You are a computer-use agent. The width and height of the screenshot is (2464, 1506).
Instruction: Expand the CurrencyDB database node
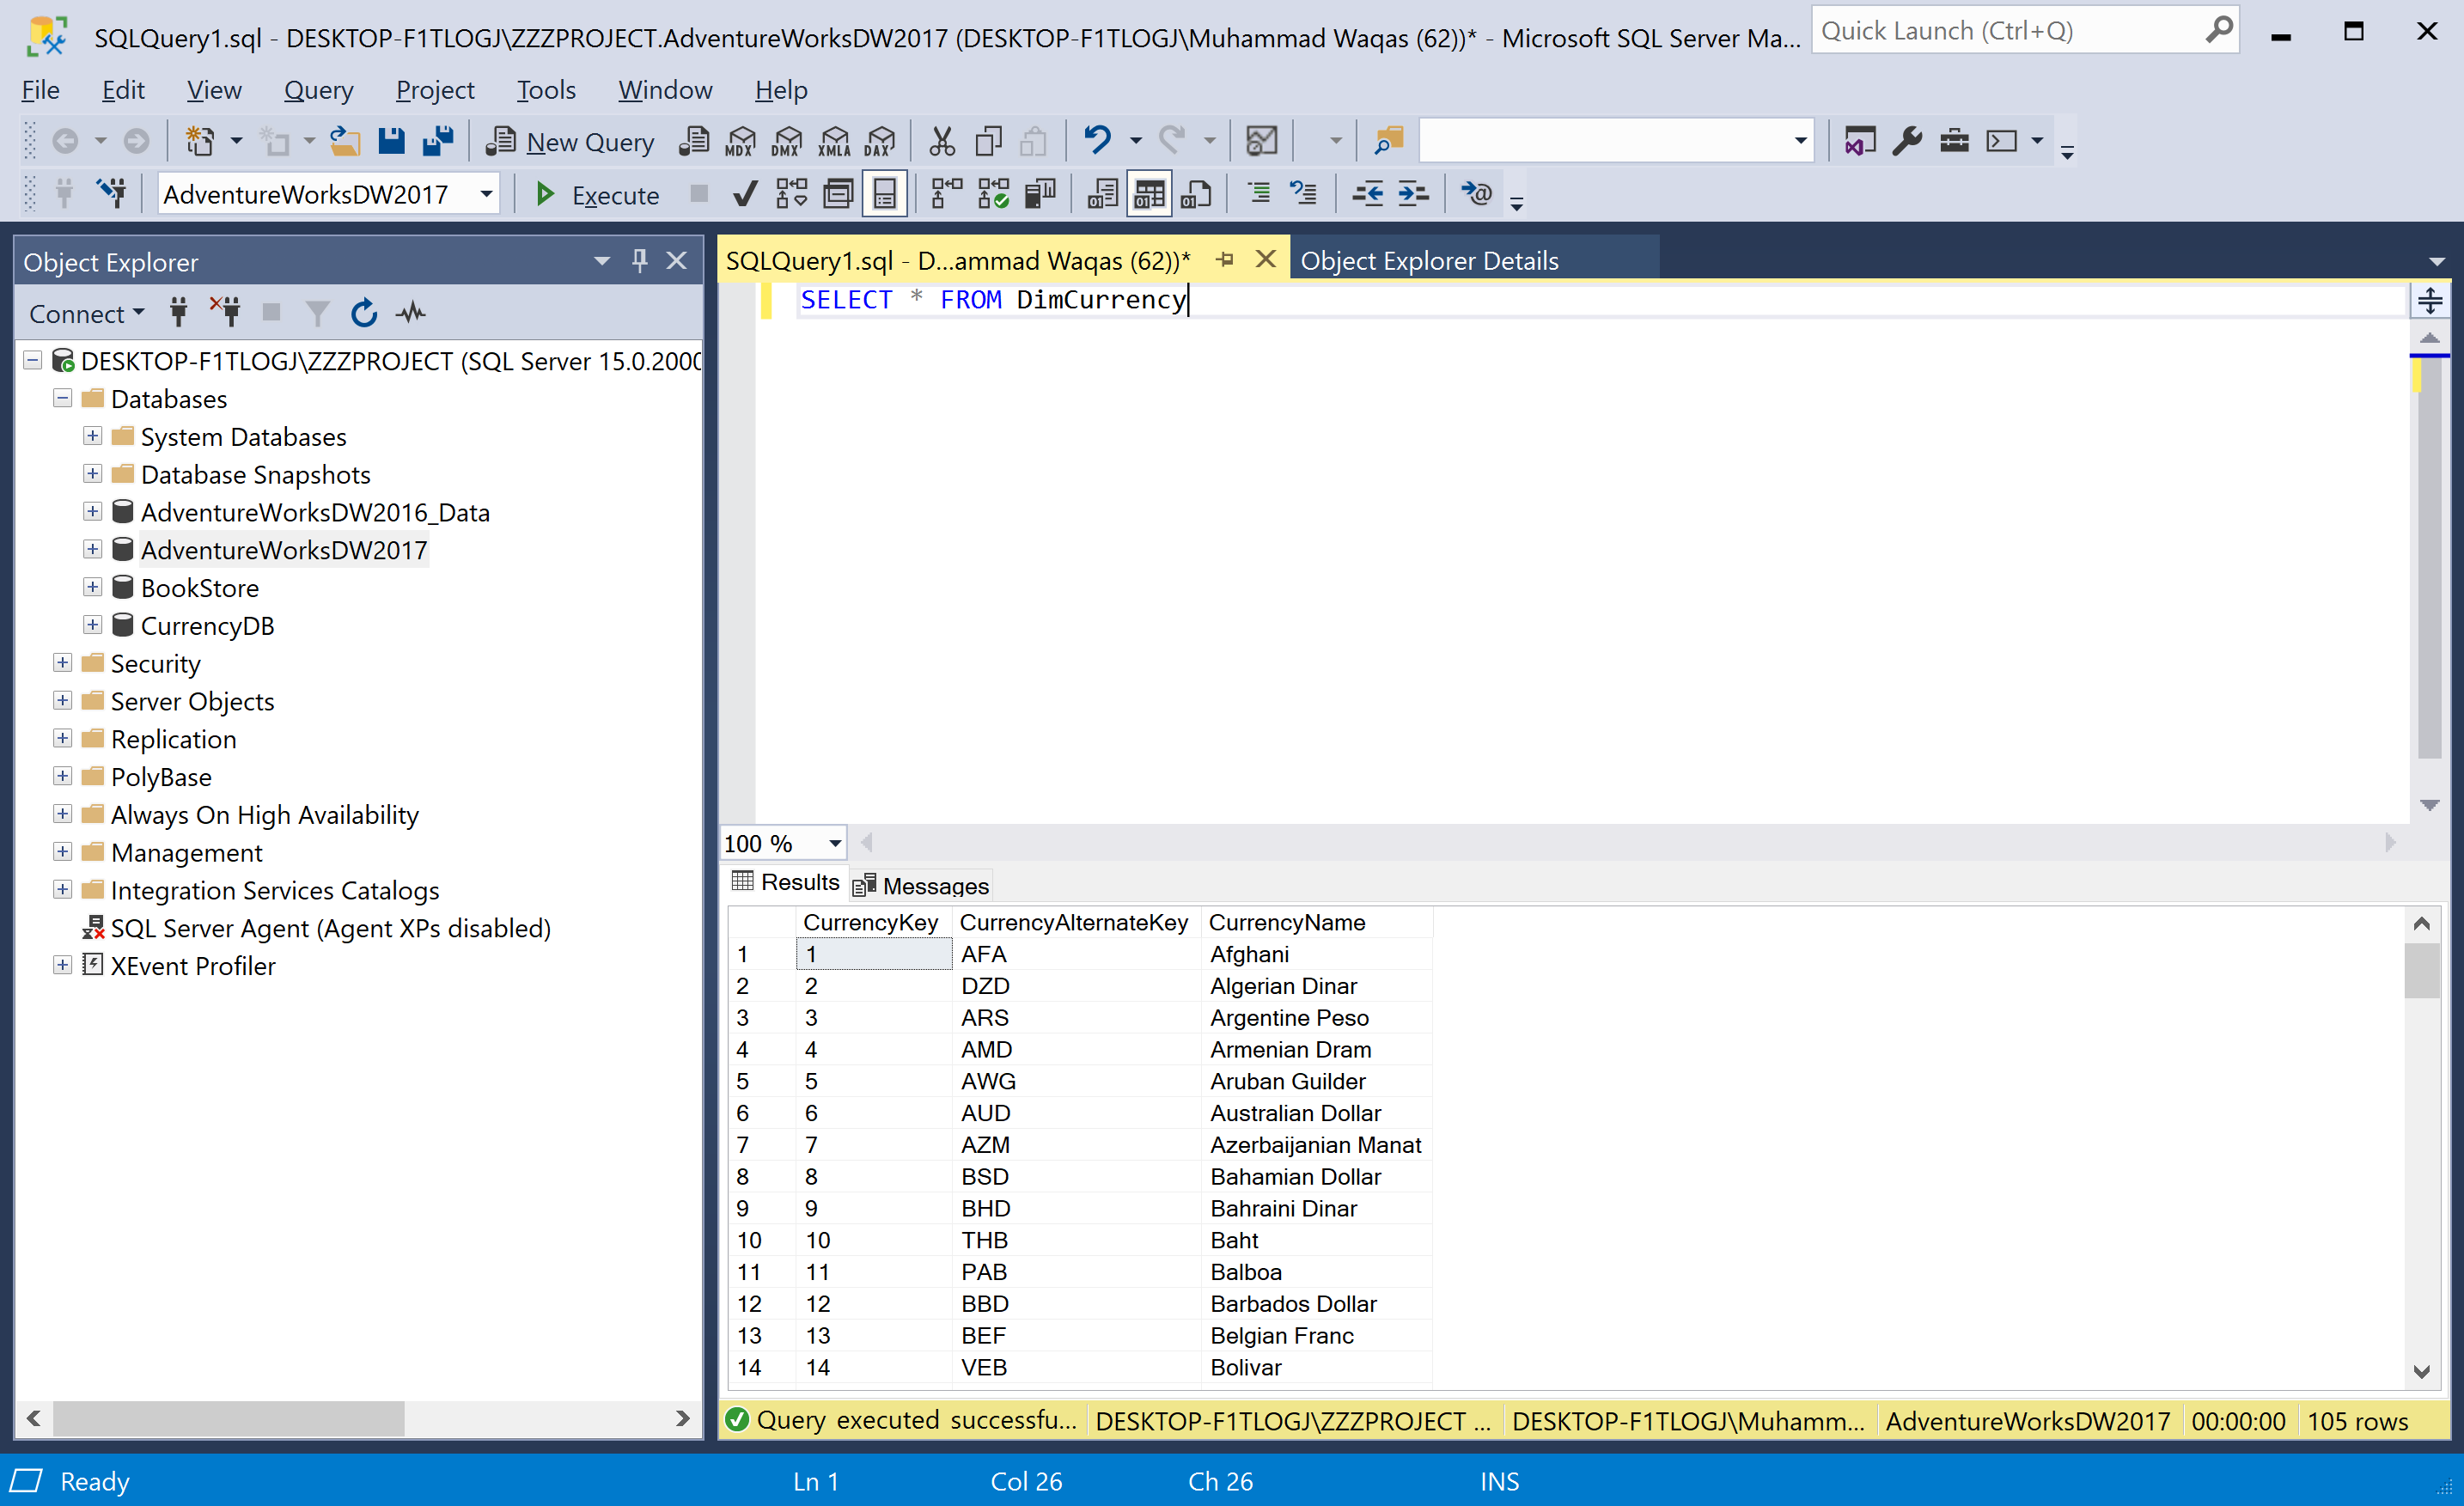(x=92, y=625)
